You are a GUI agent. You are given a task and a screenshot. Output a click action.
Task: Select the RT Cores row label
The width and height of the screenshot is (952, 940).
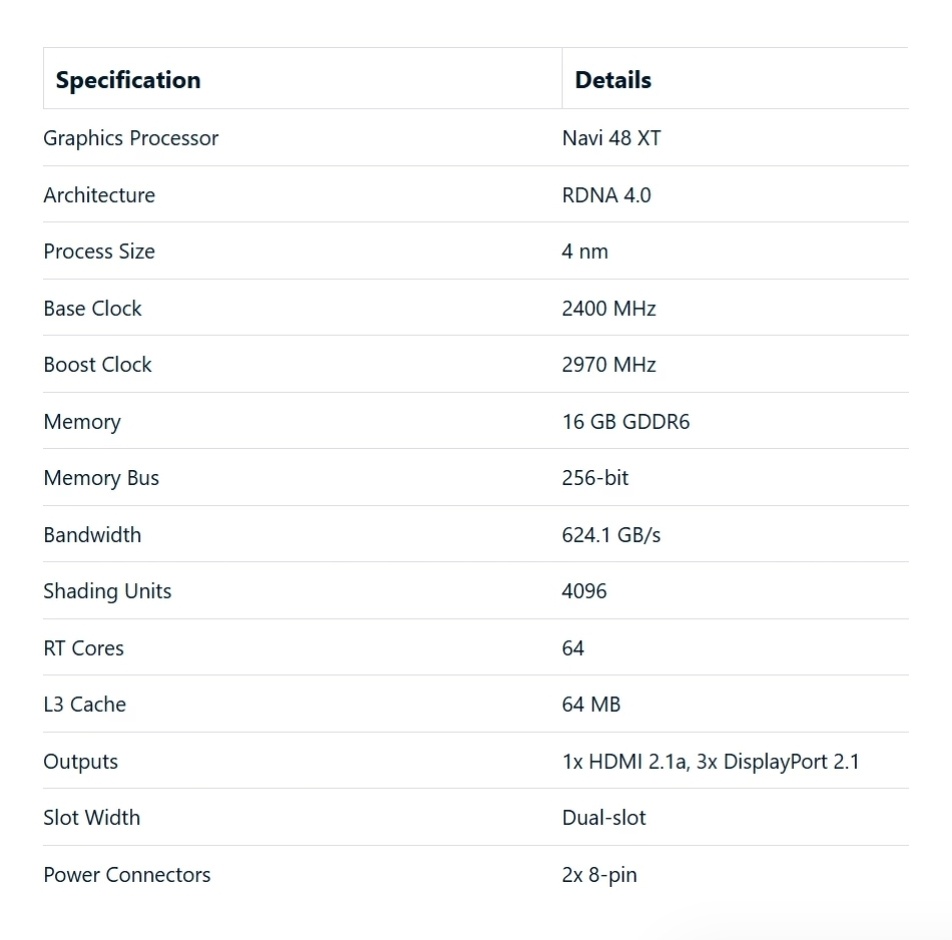83,648
